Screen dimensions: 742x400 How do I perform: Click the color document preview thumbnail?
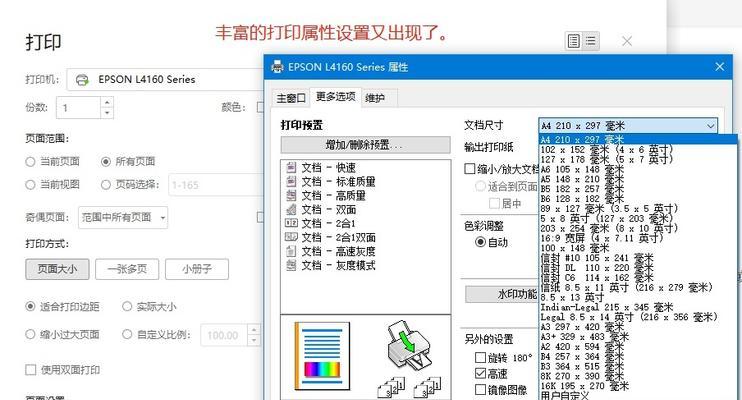click(322, 355)
